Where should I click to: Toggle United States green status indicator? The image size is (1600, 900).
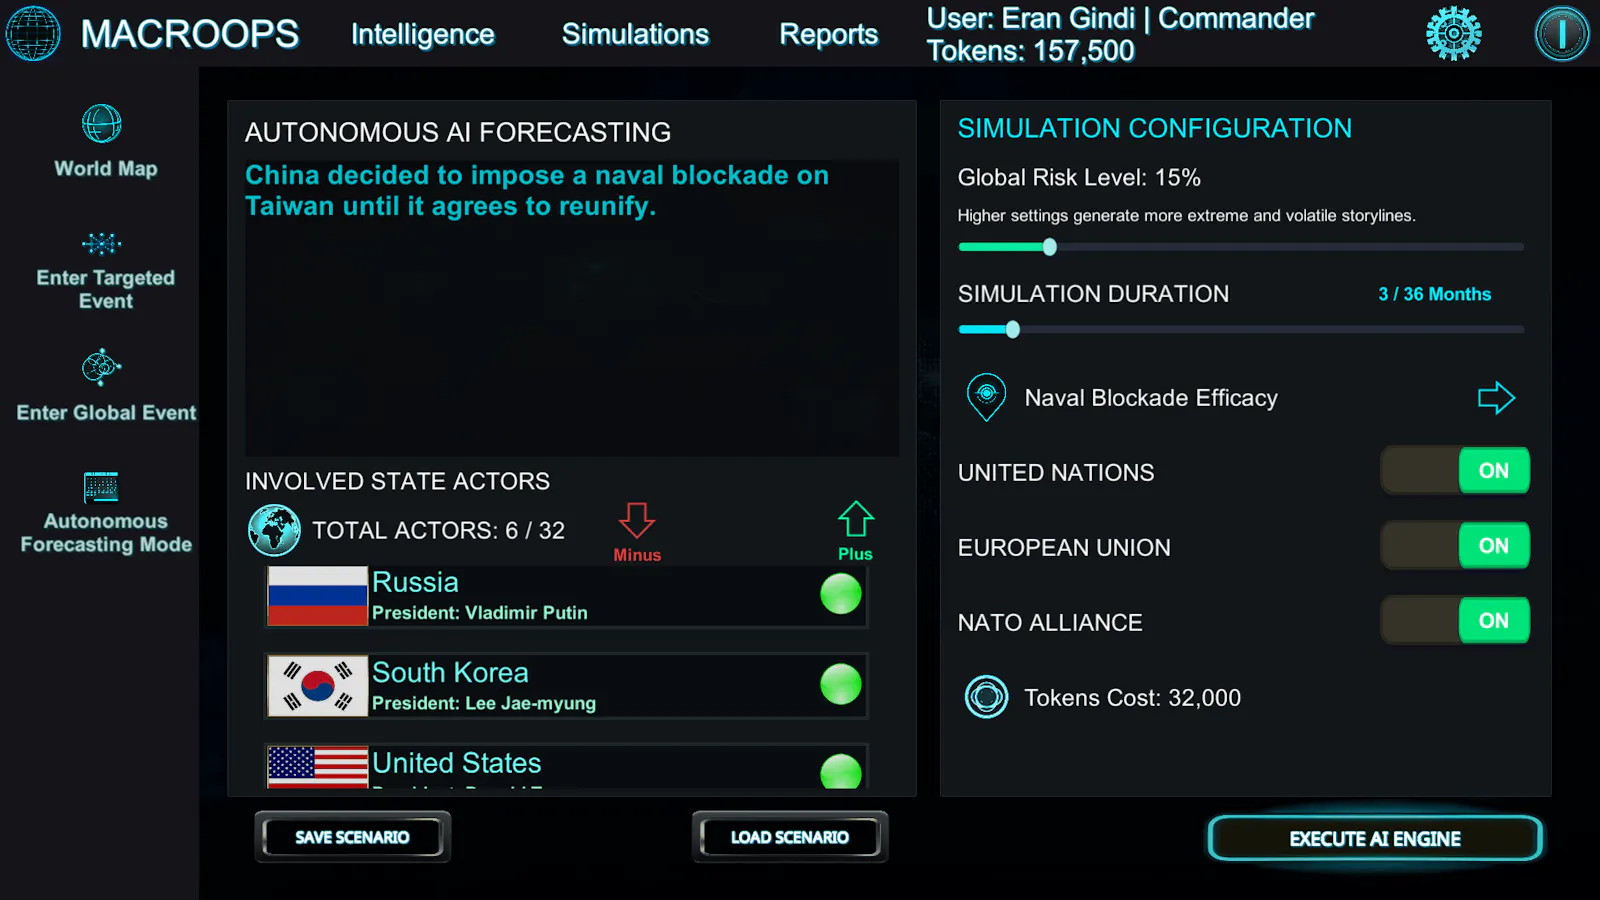(x=841, y=771)
